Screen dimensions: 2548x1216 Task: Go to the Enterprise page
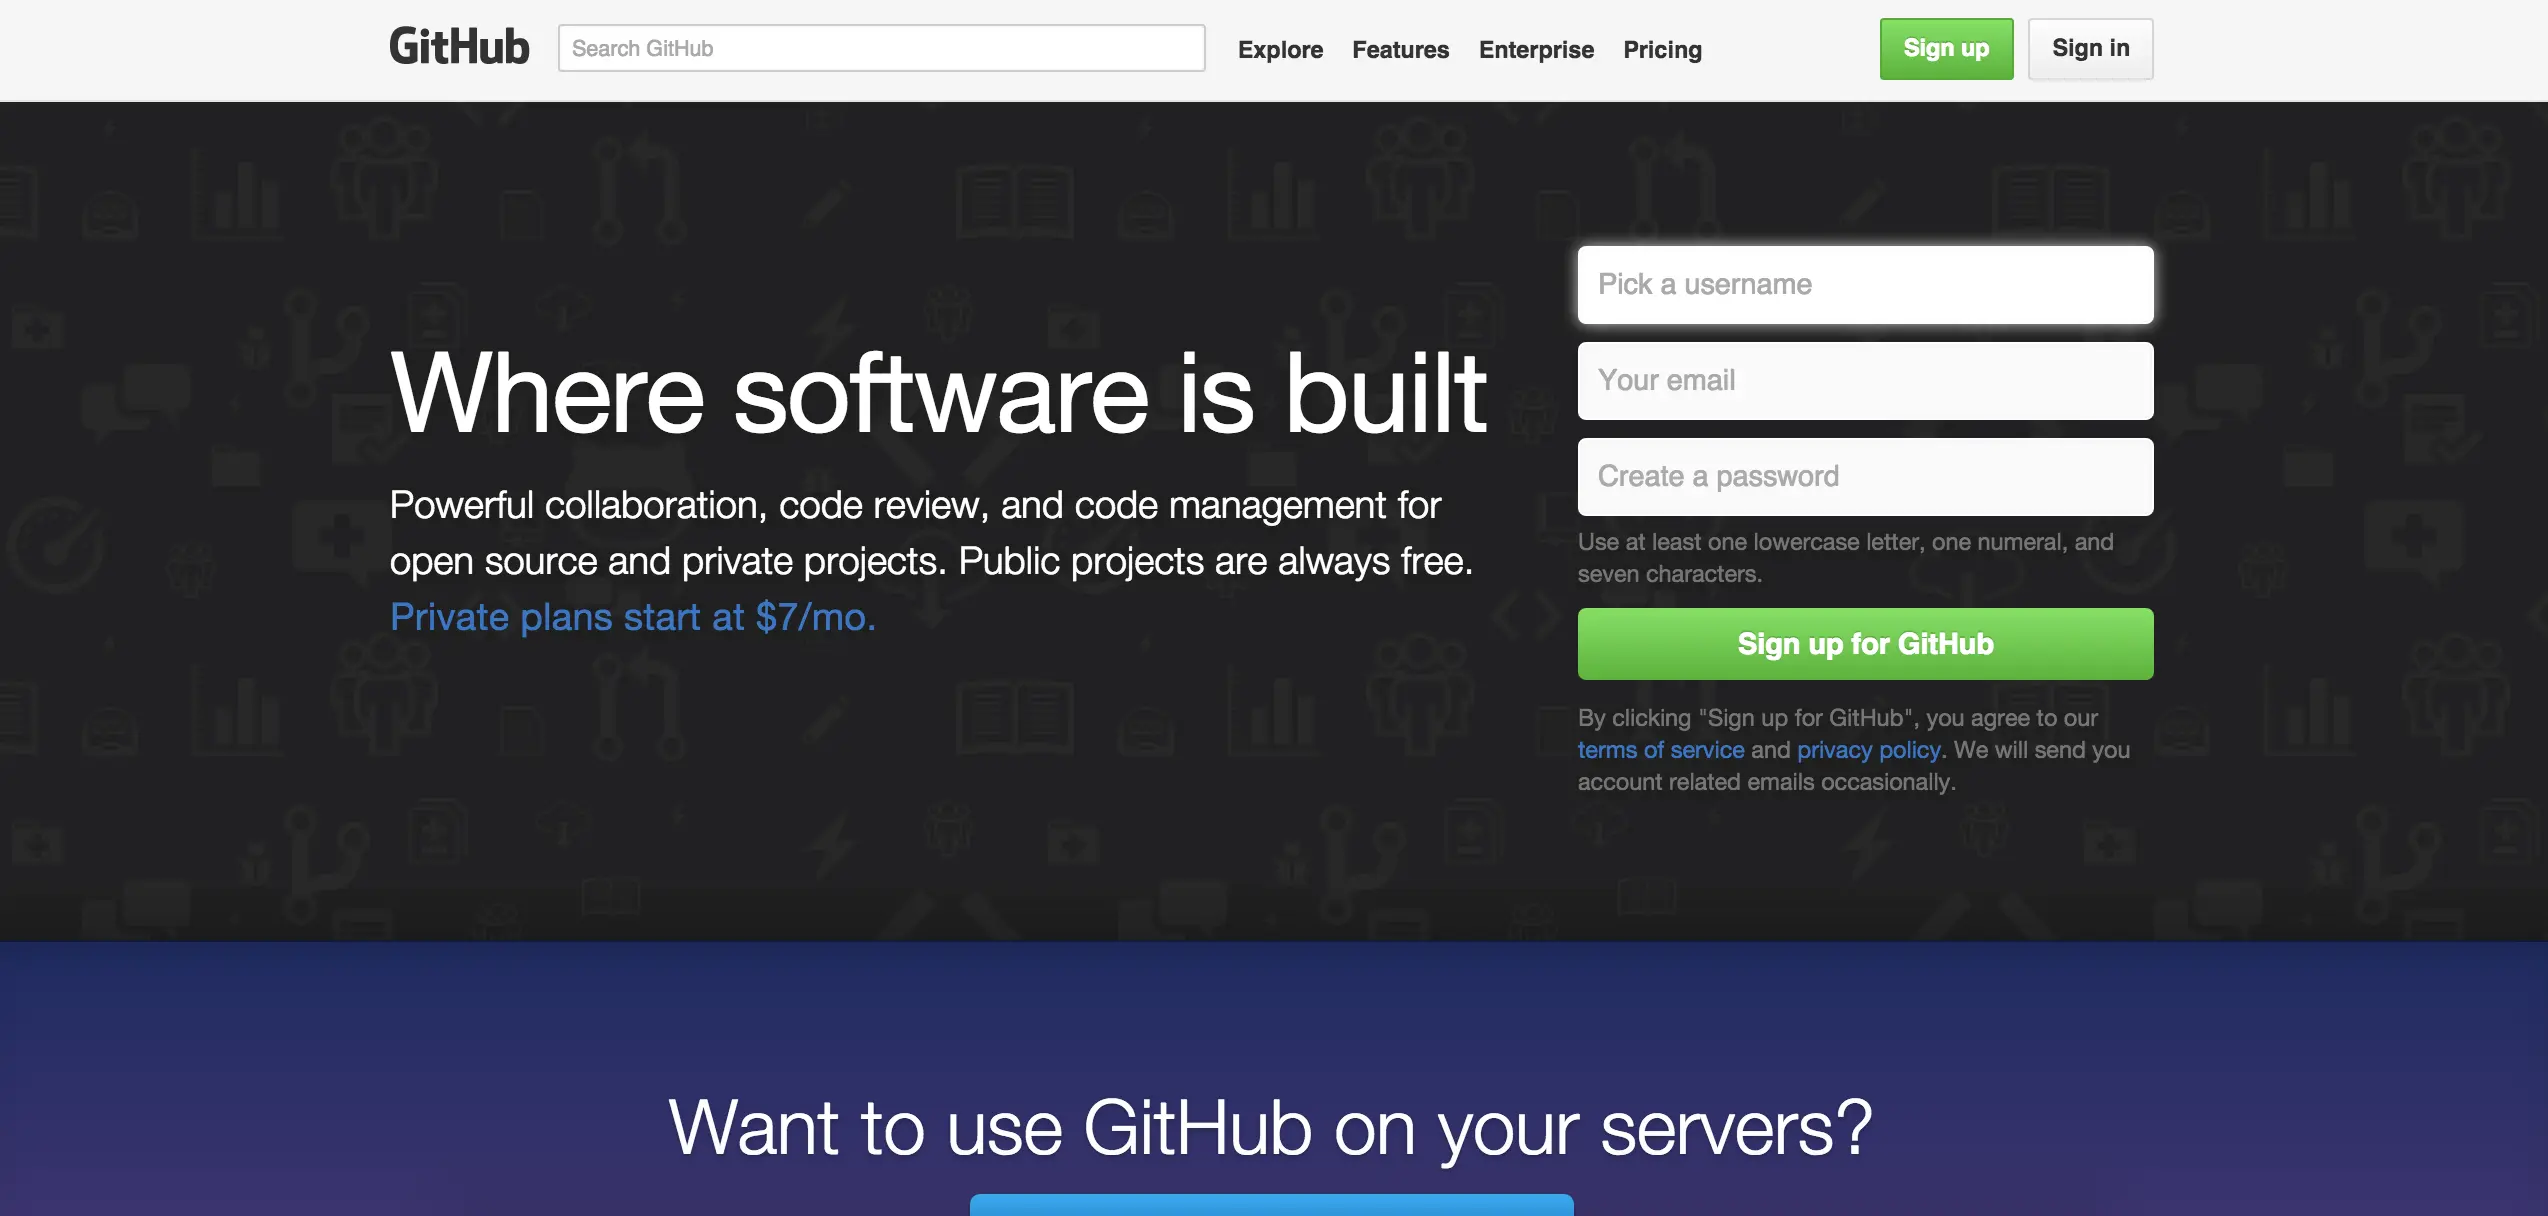tap(1536, 50)
